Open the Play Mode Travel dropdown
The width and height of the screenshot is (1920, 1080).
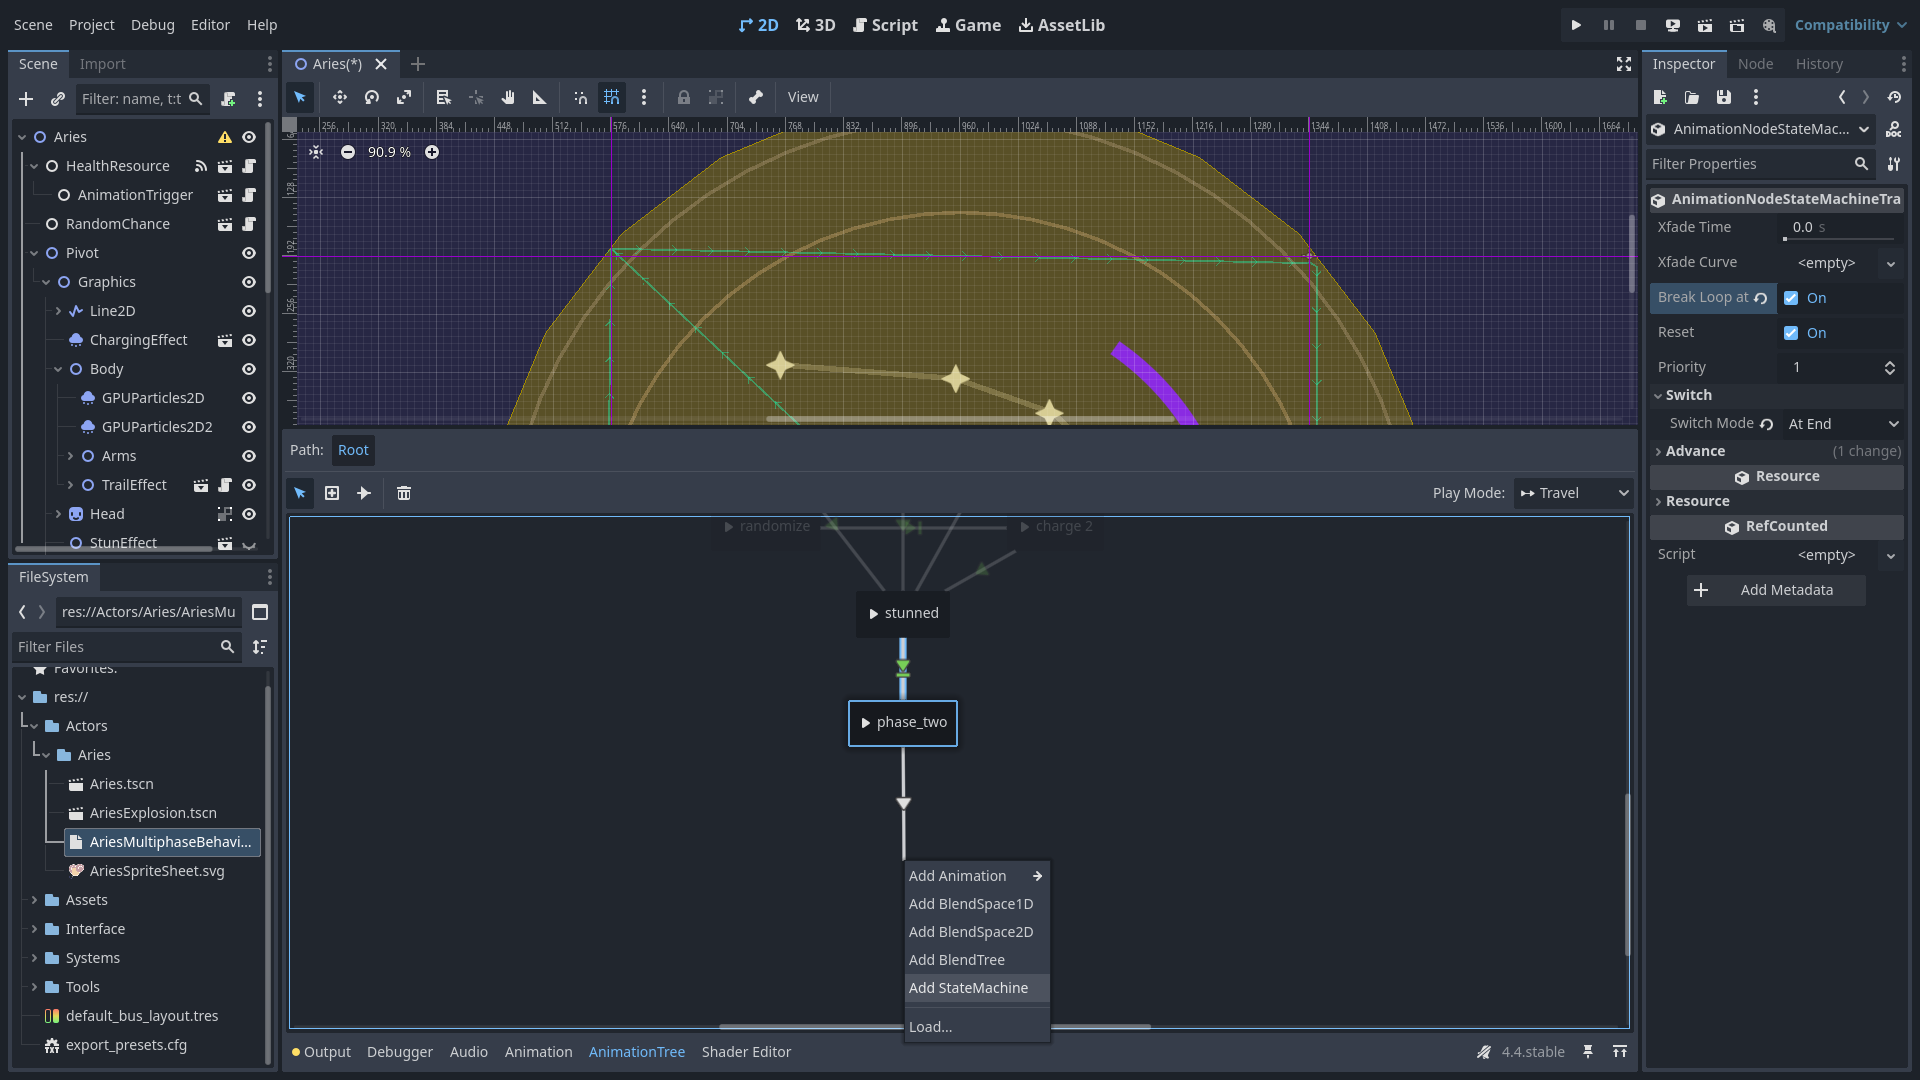(x=1574, y=493)
